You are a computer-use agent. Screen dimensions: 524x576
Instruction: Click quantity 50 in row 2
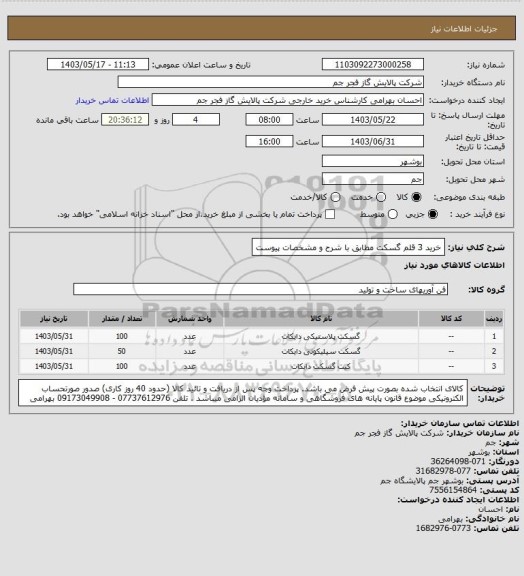click(x=122, y=351)
